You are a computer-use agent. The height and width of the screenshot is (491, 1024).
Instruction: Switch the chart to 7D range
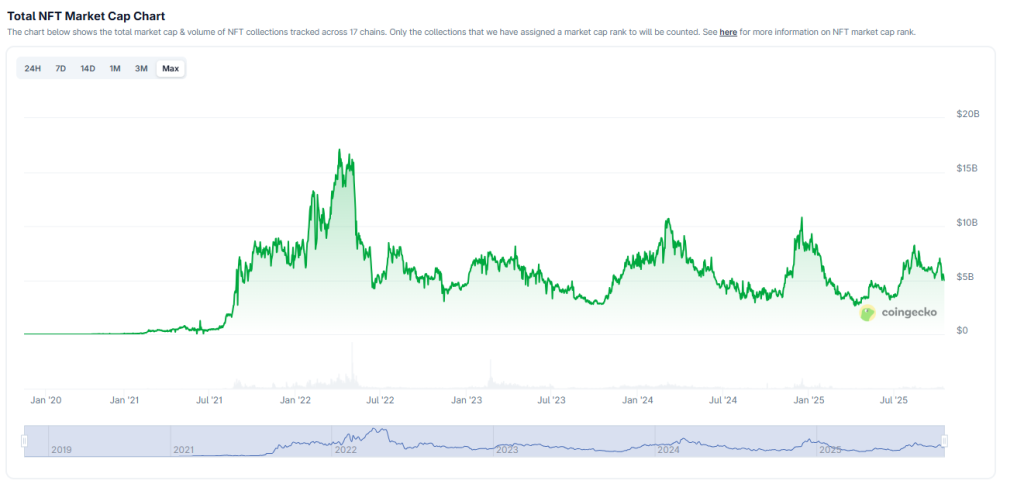click(x=60, y=68)
